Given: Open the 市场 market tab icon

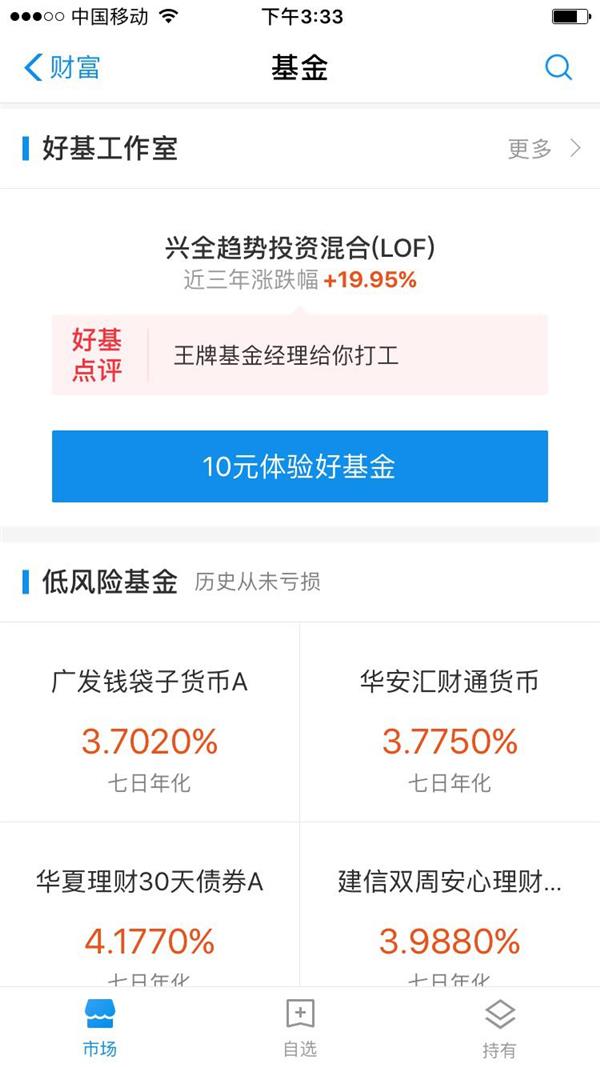Looking at the screenshot, I should tap(100, 1015).
